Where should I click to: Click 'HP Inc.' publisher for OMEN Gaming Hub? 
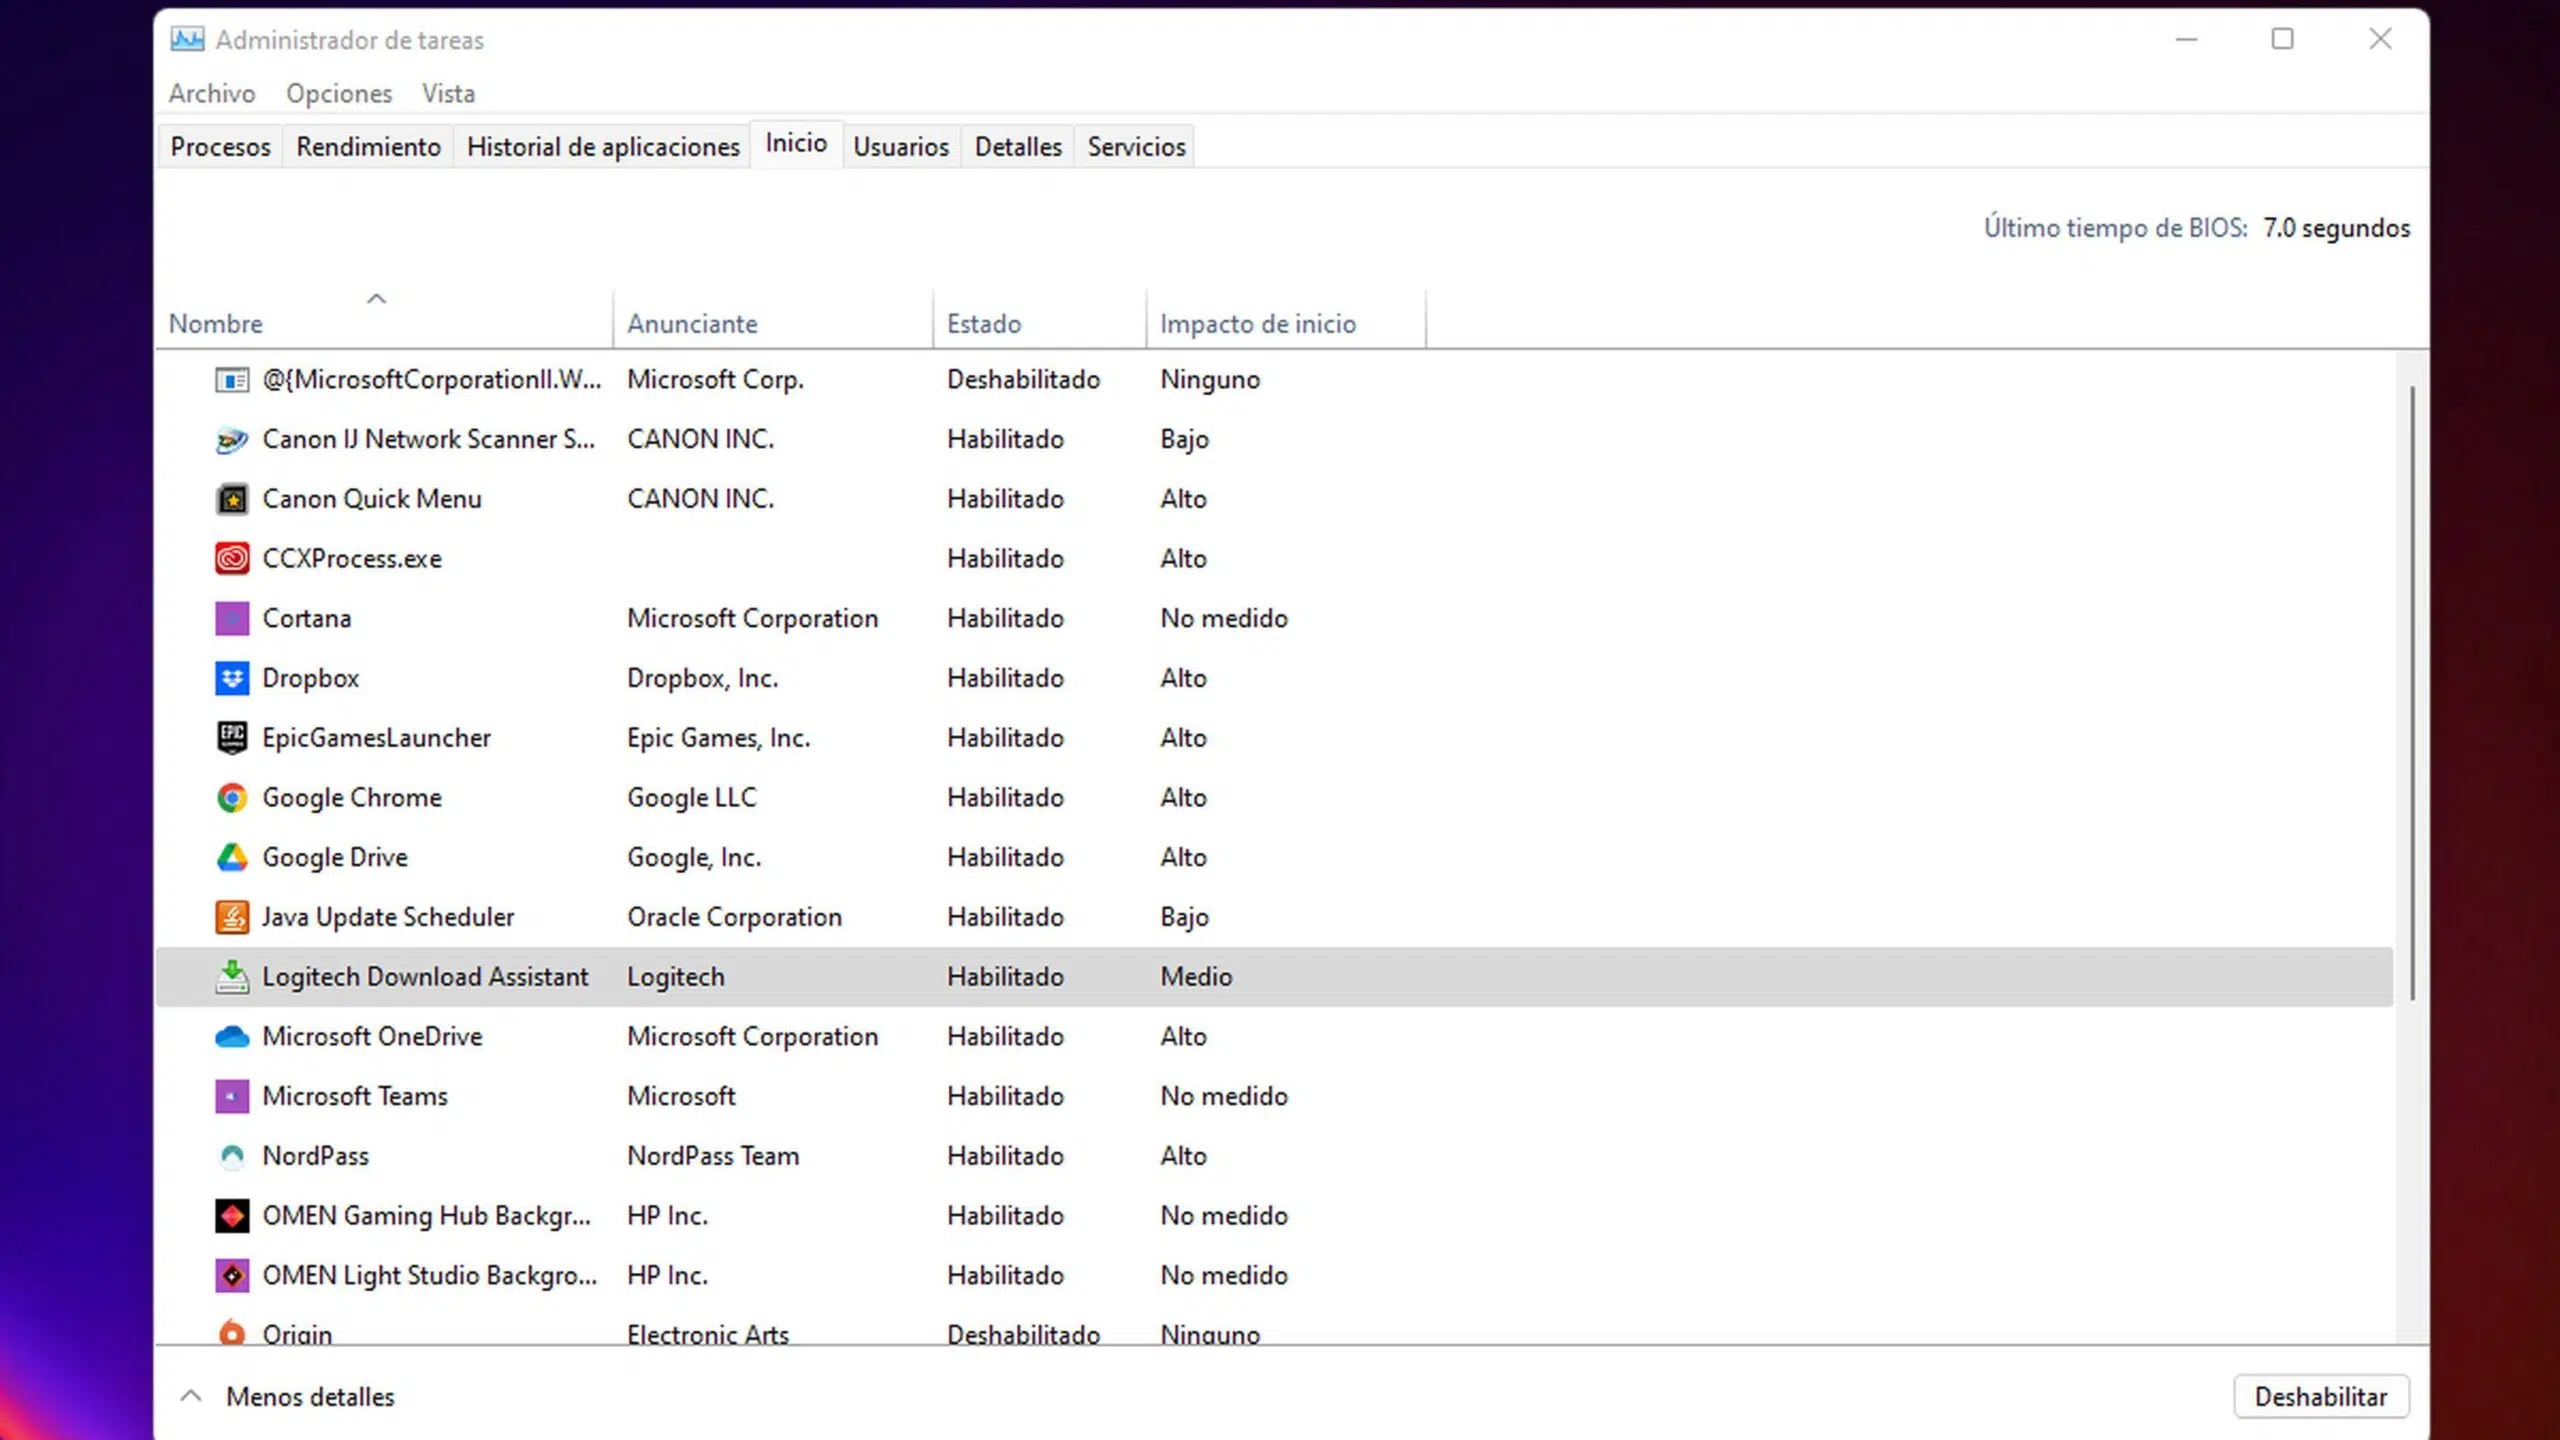click(667, 1216)
